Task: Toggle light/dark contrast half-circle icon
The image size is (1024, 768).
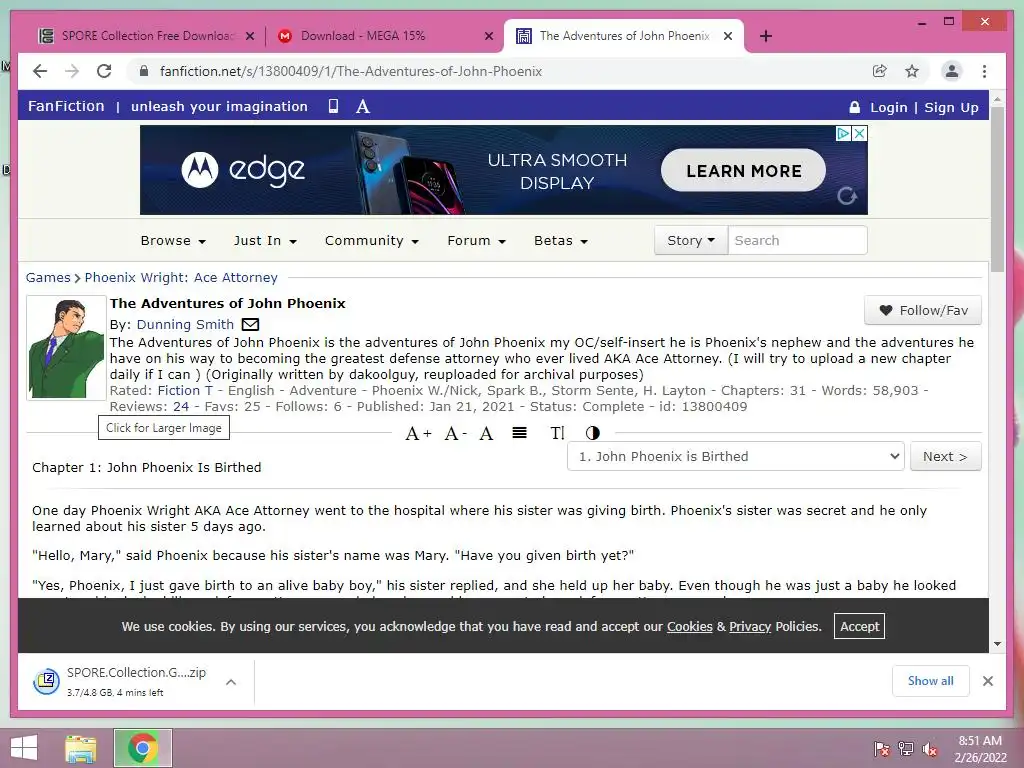Action: point(592,433)
